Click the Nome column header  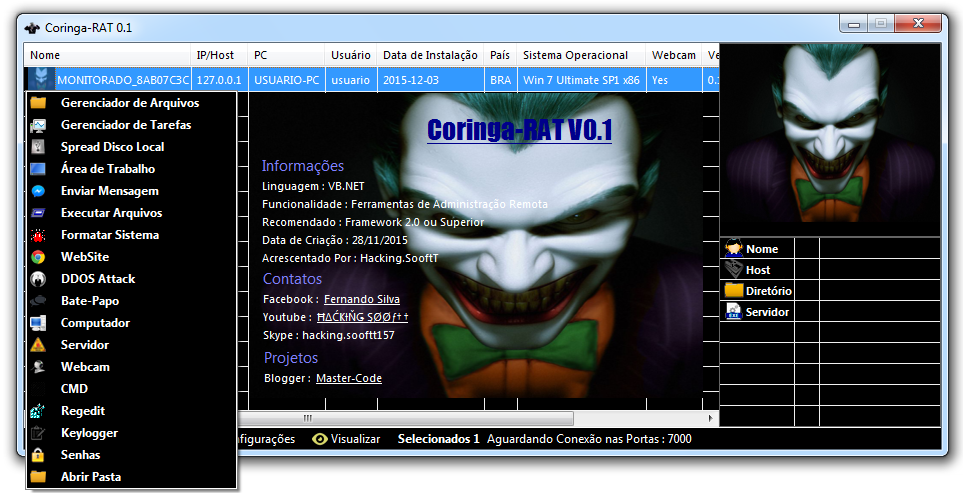[107, 55]
